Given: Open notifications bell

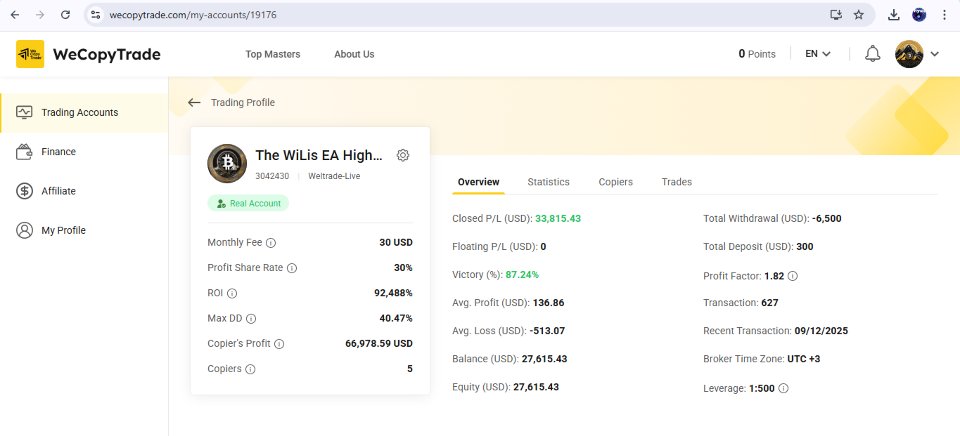Looking at the screenshot, I should [x=872, y=54].
